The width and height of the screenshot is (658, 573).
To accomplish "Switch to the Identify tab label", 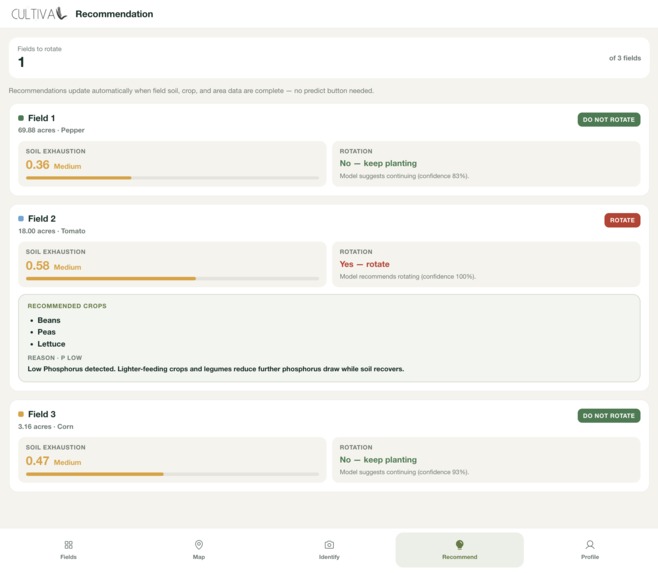I will coord(329,557).
